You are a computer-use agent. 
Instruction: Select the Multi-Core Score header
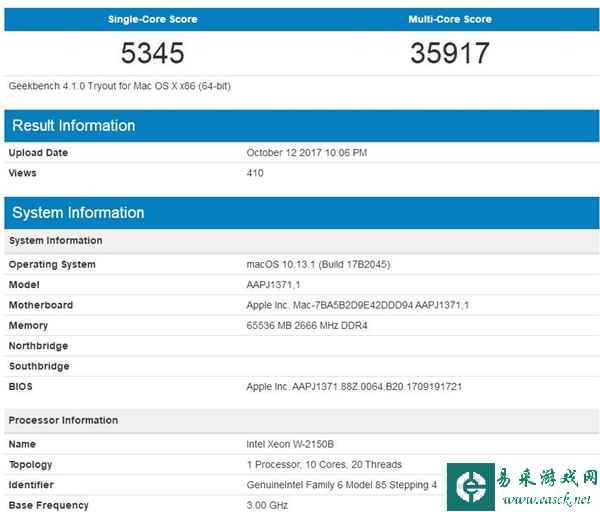(450, 19)
